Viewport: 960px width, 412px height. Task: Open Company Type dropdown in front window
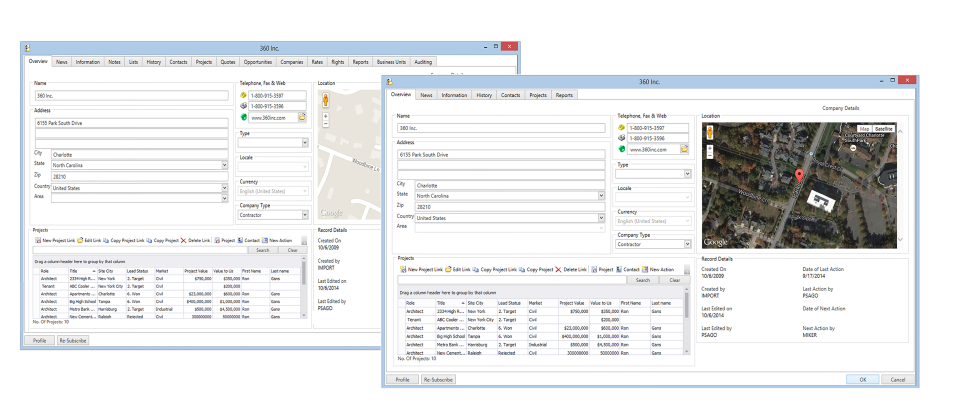point(687,244)
